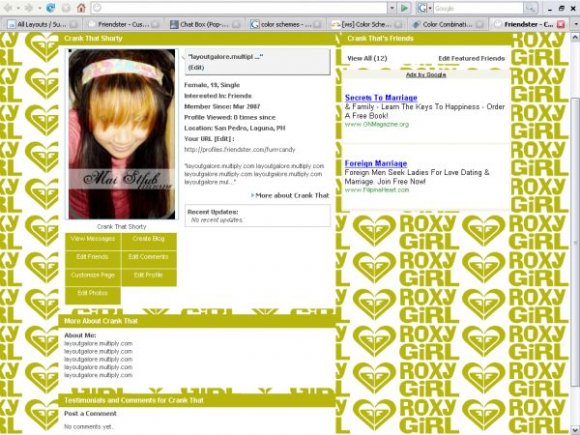Click the Crank That Shorty caption text
Viewport: 580px width, 435px height.
point(121,226)
